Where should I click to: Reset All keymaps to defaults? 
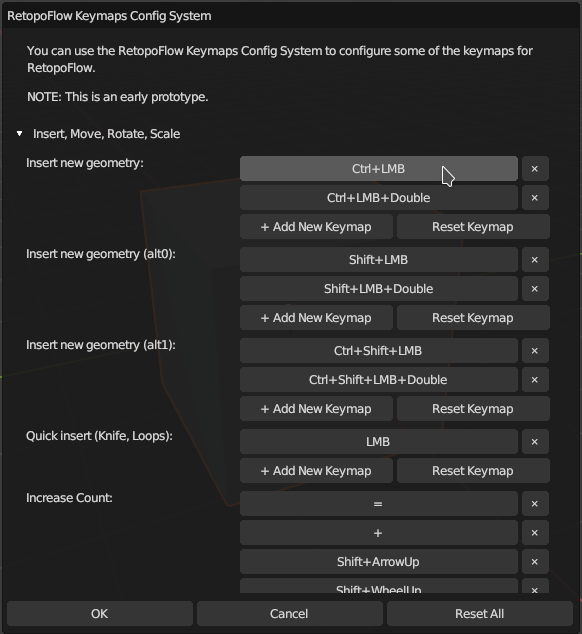[x=480, y=614]
